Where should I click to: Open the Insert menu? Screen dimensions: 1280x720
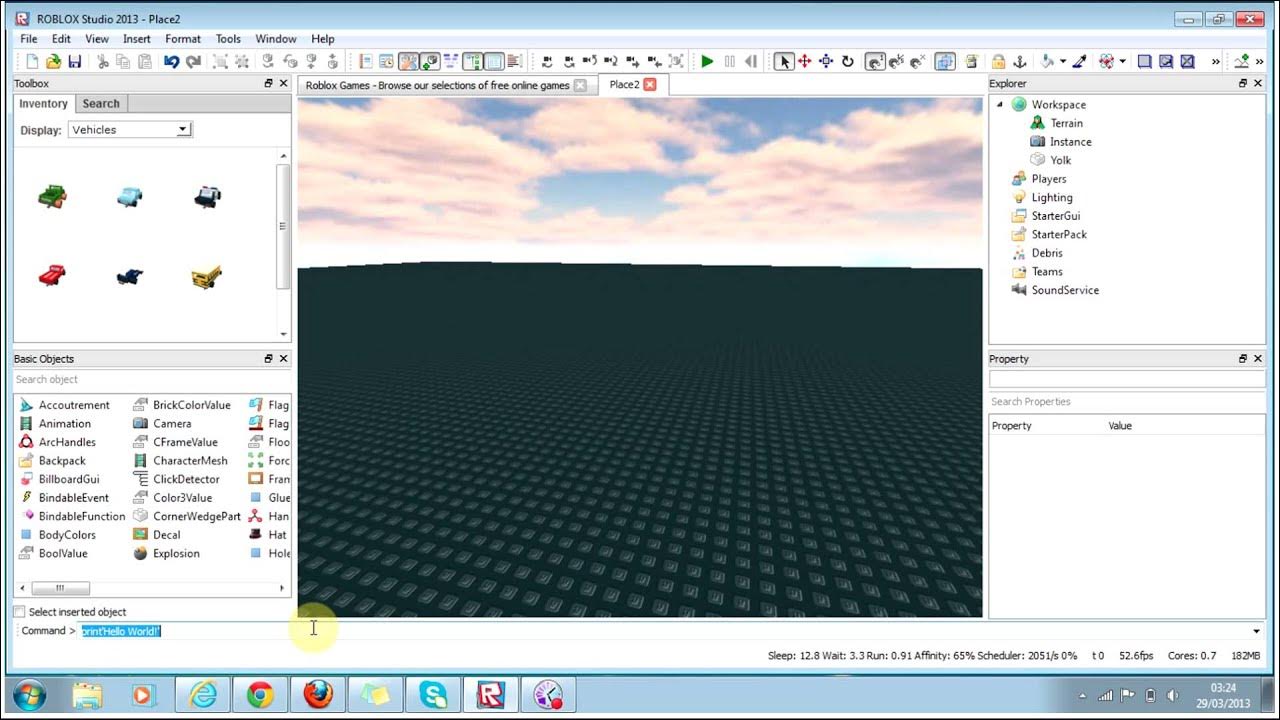[x=137, y=39]
